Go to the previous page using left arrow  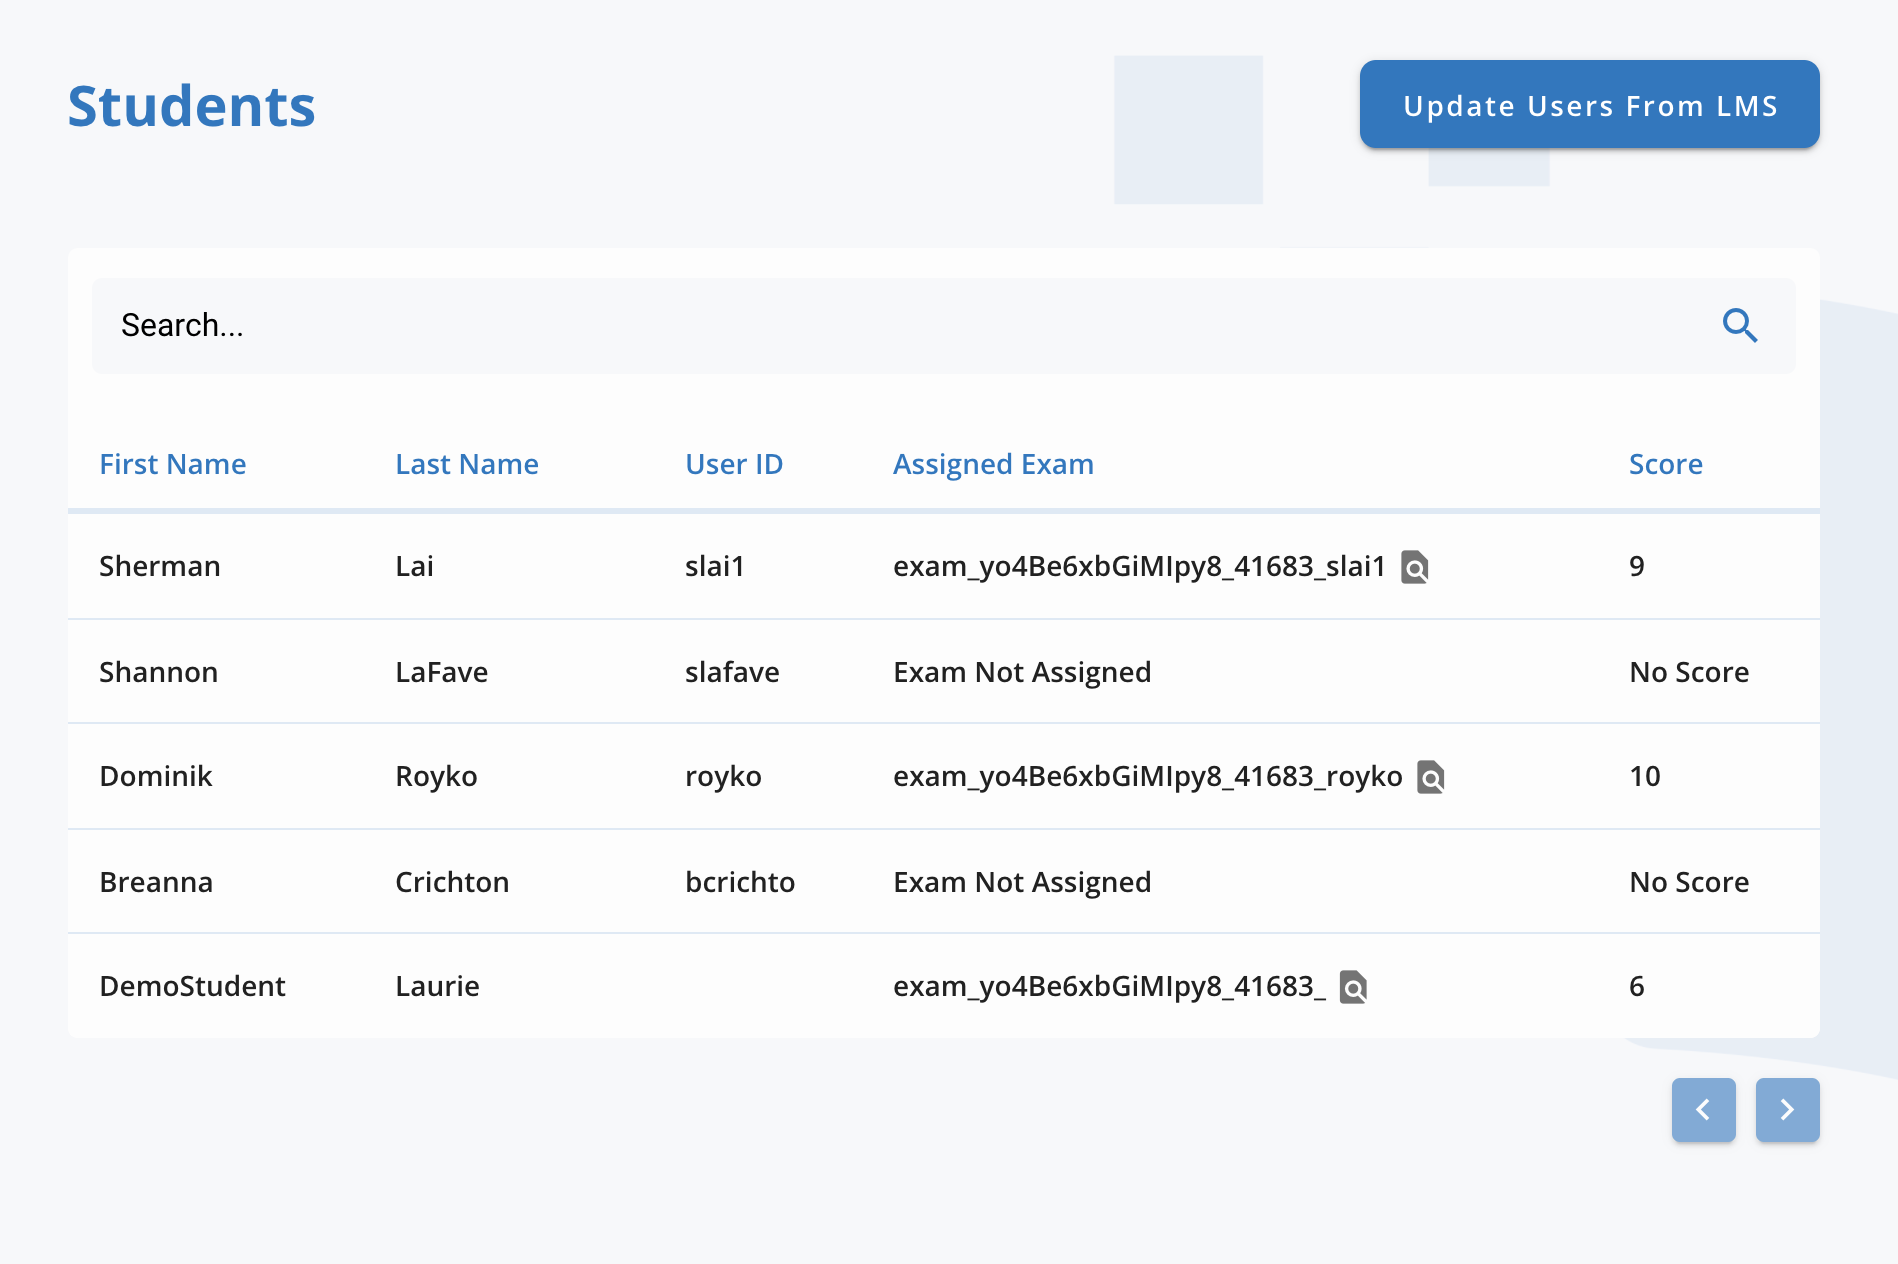[x=1703, y=1109]
